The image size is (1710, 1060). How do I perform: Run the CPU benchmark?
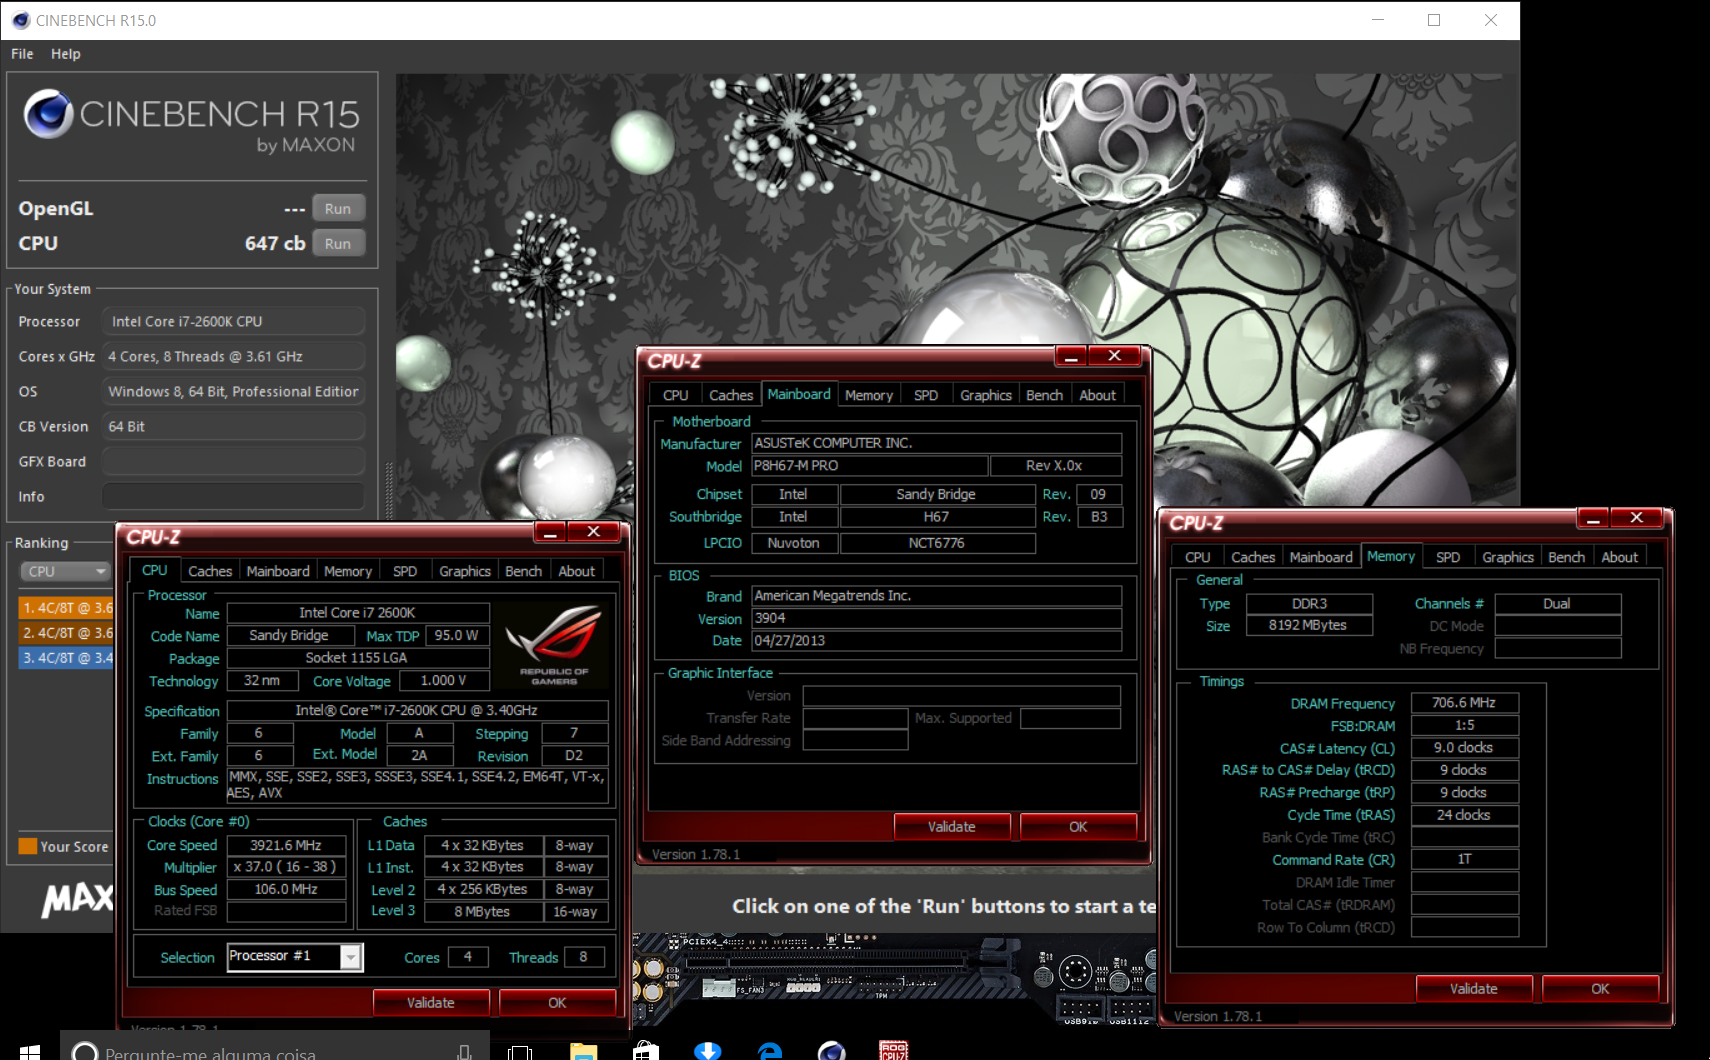(x=338, y=243)
